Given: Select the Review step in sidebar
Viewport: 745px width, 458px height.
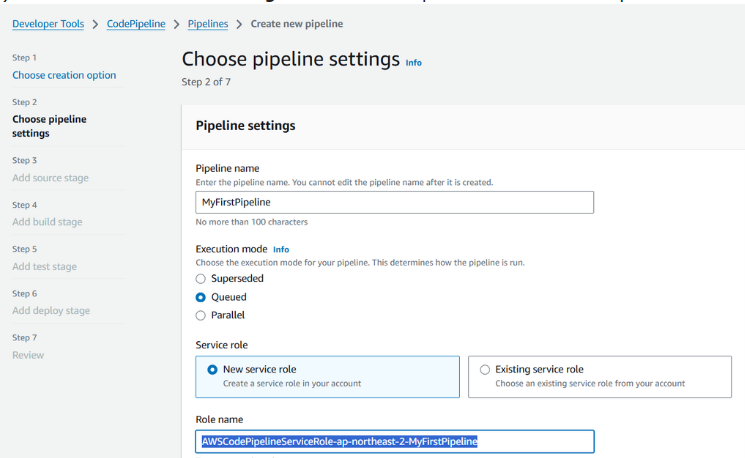Looking at the screenshot, I should point(28,355).
